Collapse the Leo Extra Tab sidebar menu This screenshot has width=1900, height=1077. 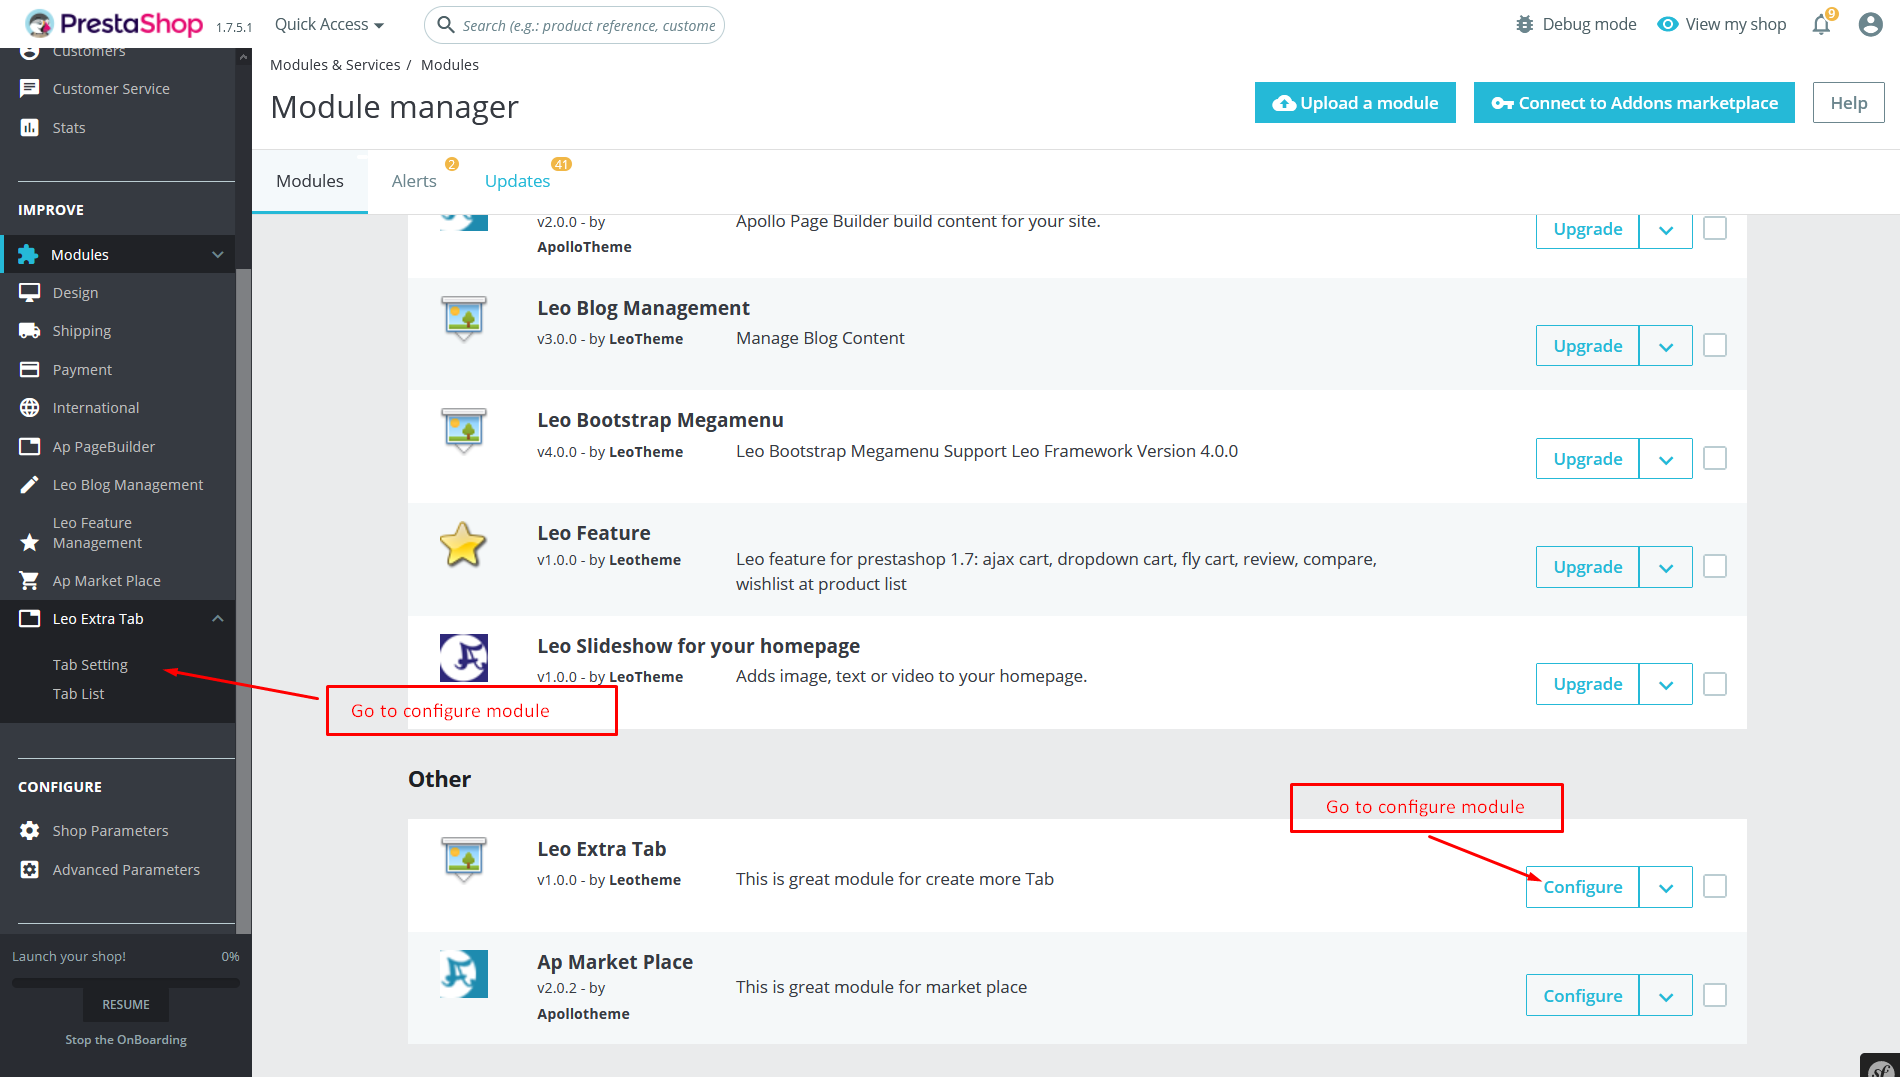[x=217, y=619]
